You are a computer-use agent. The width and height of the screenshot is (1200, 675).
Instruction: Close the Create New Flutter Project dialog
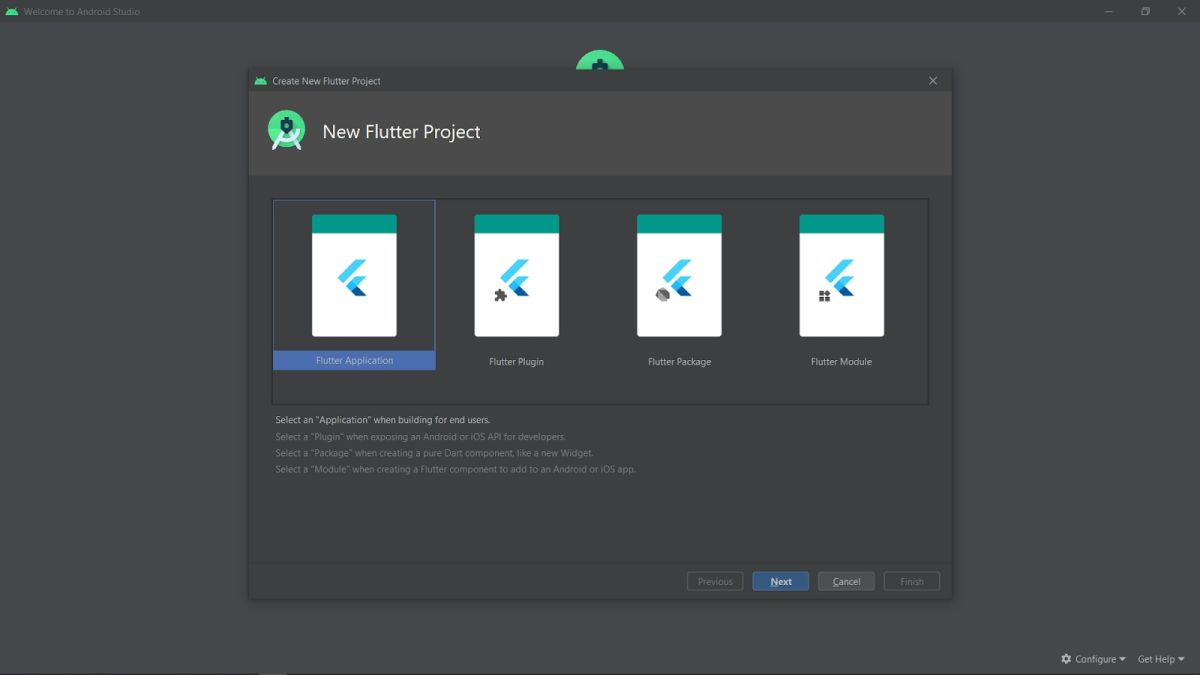[933, 81]
